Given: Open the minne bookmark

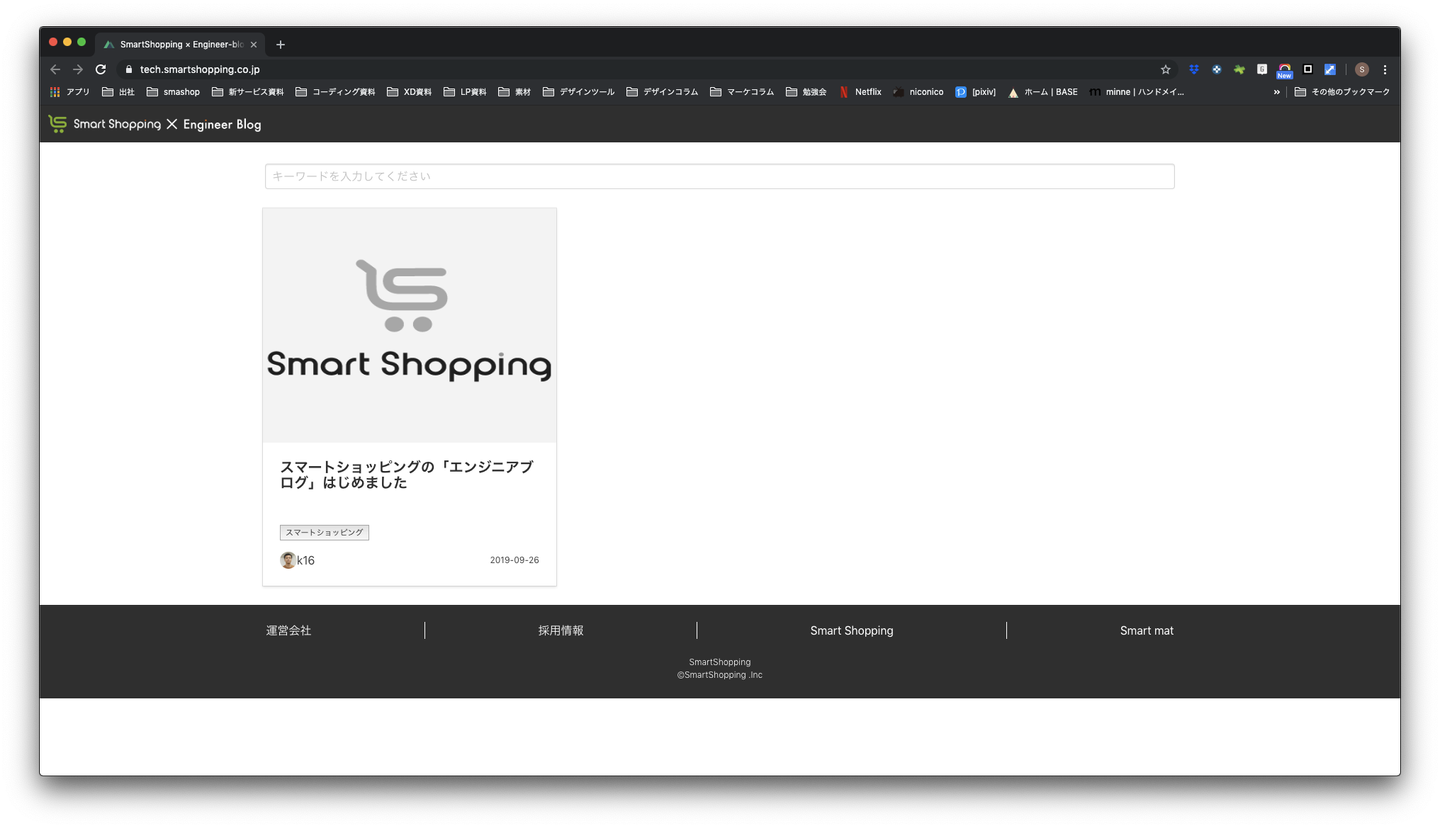Looking at the screenshot, I should 1136,92.
